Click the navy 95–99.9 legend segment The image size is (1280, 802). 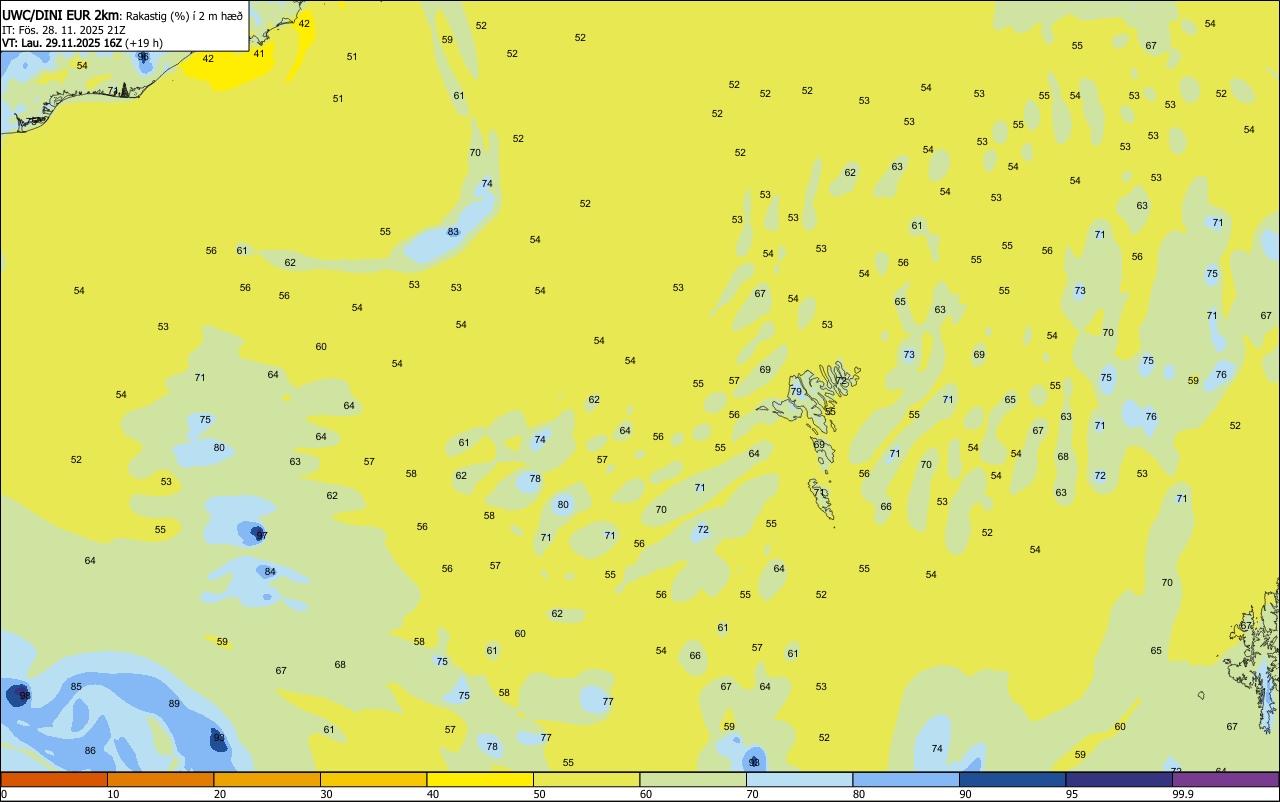click(1119, 779)
